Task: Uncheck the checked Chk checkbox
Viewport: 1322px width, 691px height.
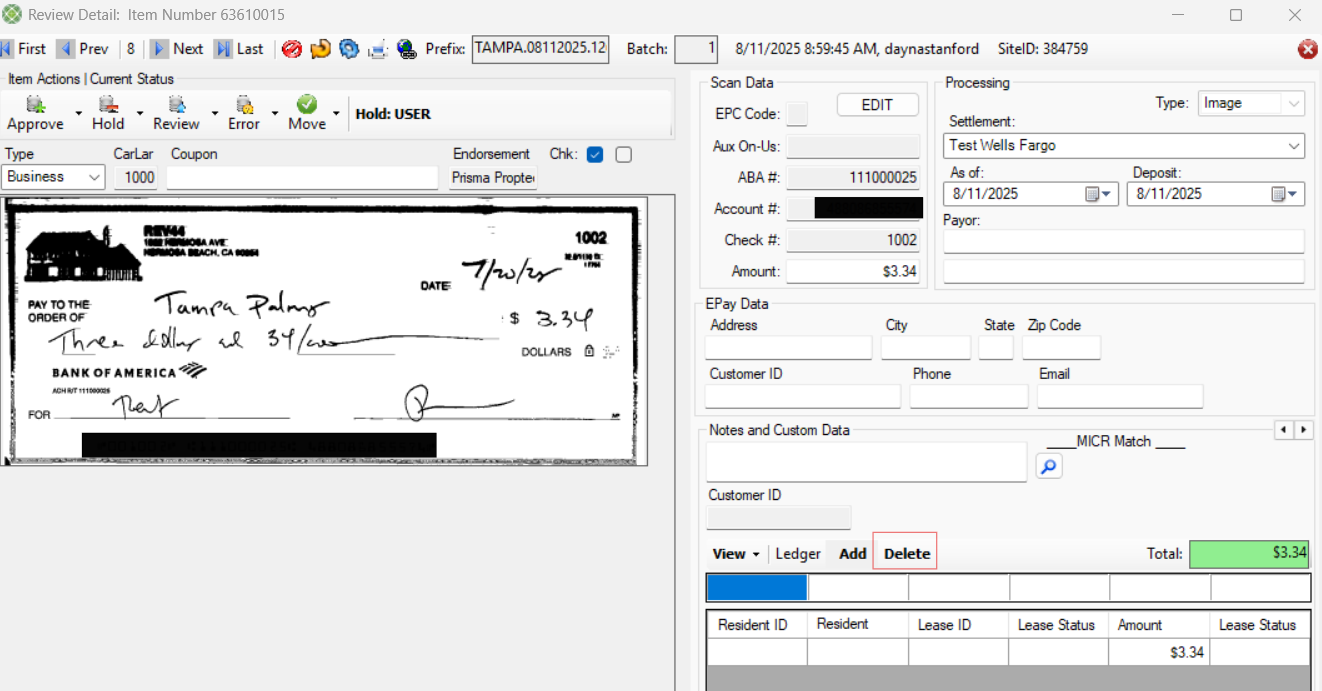Action: [x=595, y=155]
